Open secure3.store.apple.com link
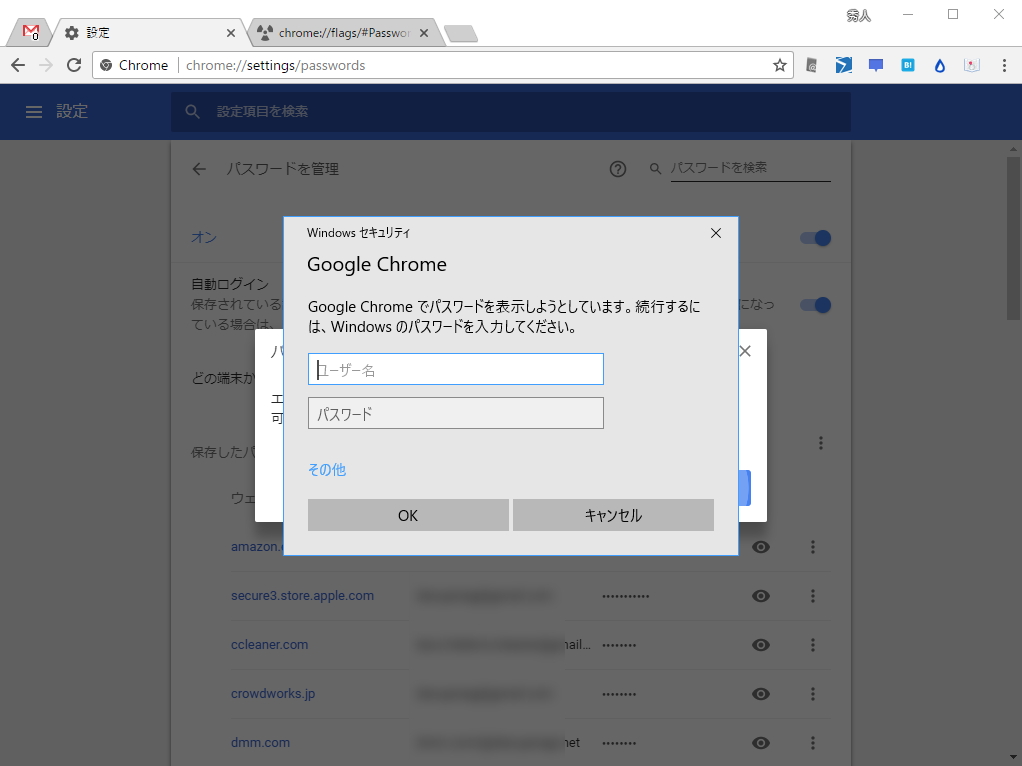Image resolution: width=1022 pixels, height=766 pixels. click(x=302, y=596)
